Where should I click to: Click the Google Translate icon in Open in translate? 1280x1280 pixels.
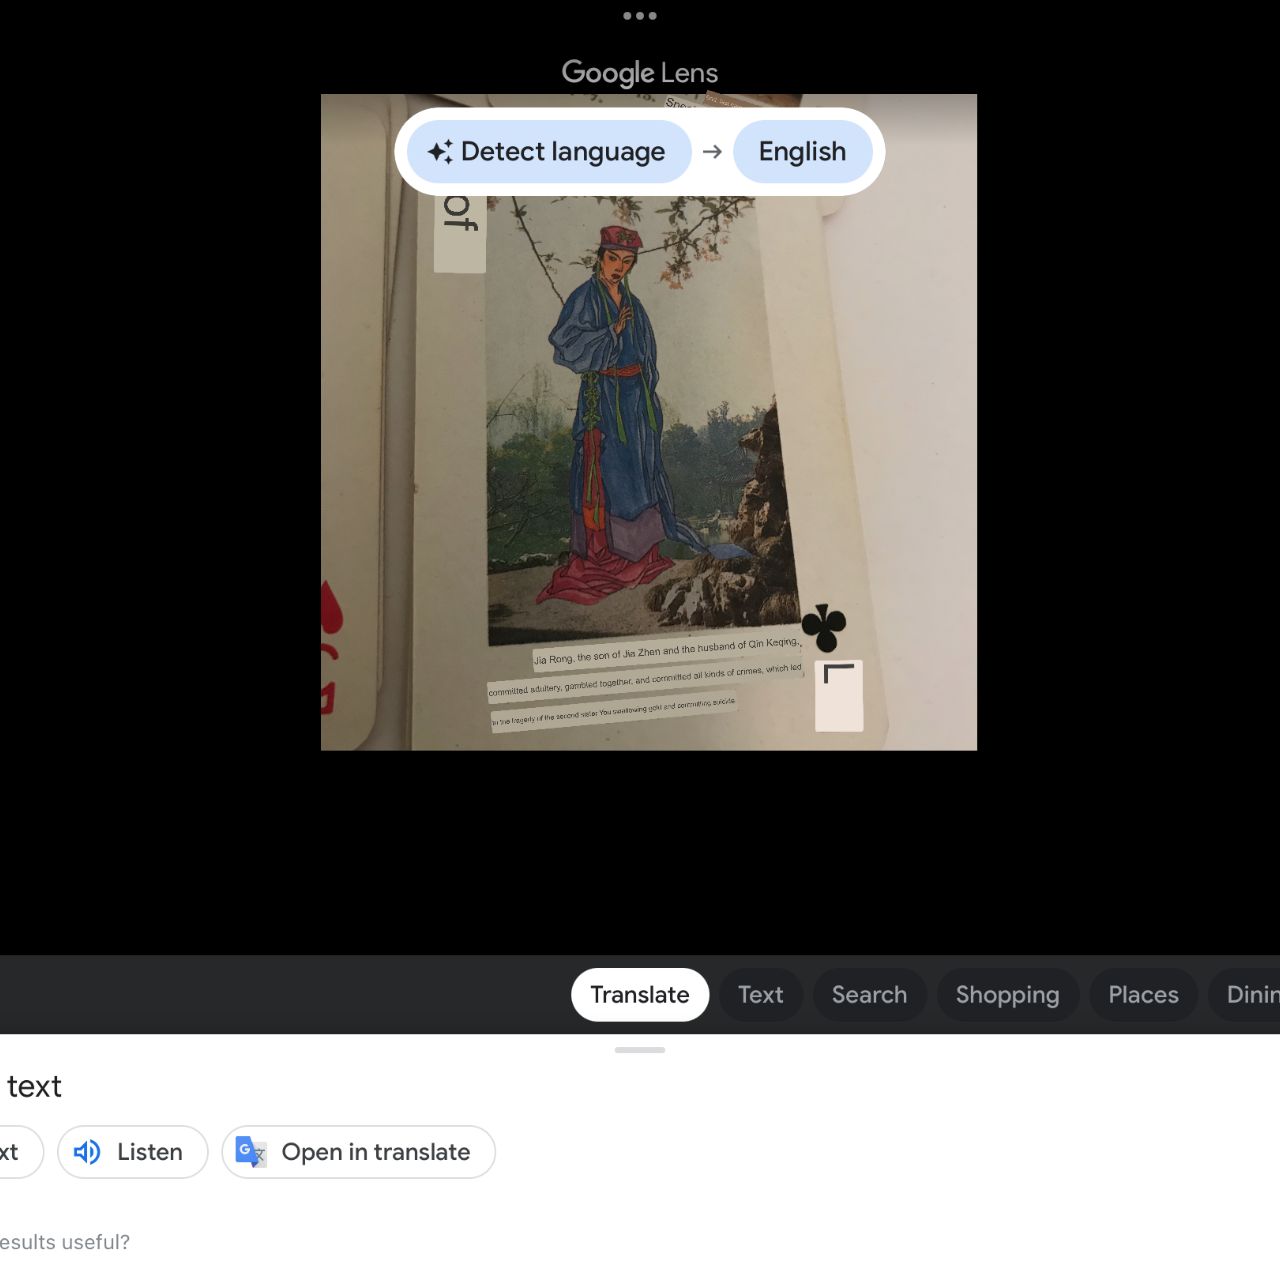point(250,1152)
